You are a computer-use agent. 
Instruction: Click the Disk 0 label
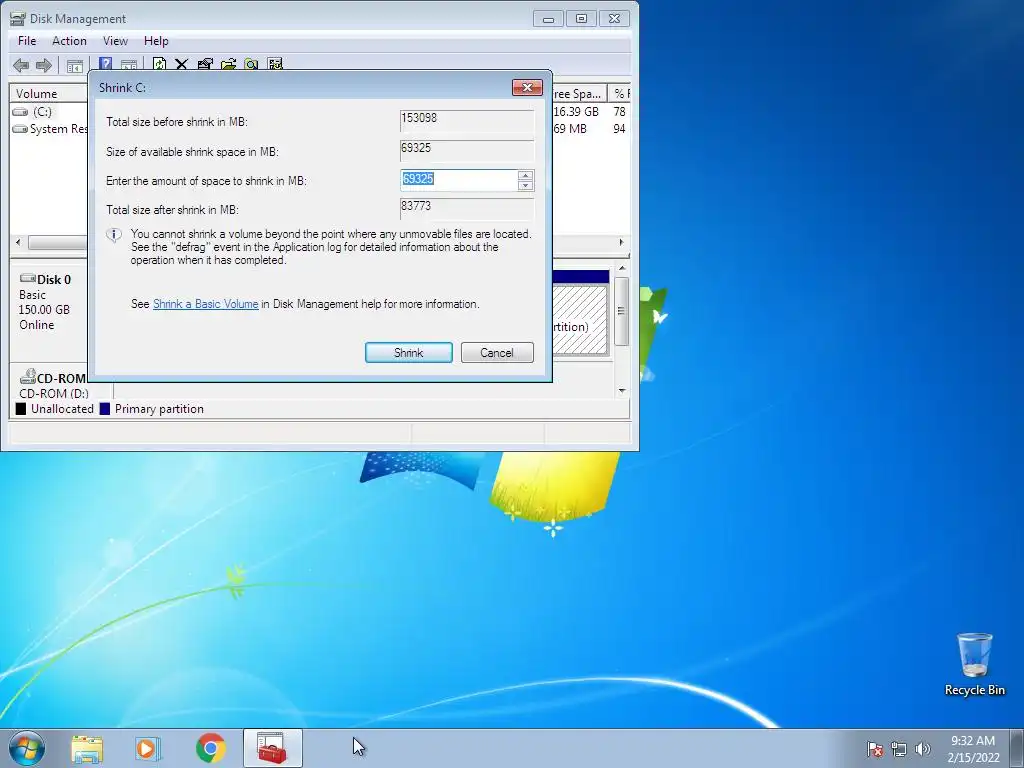(54, 280)
